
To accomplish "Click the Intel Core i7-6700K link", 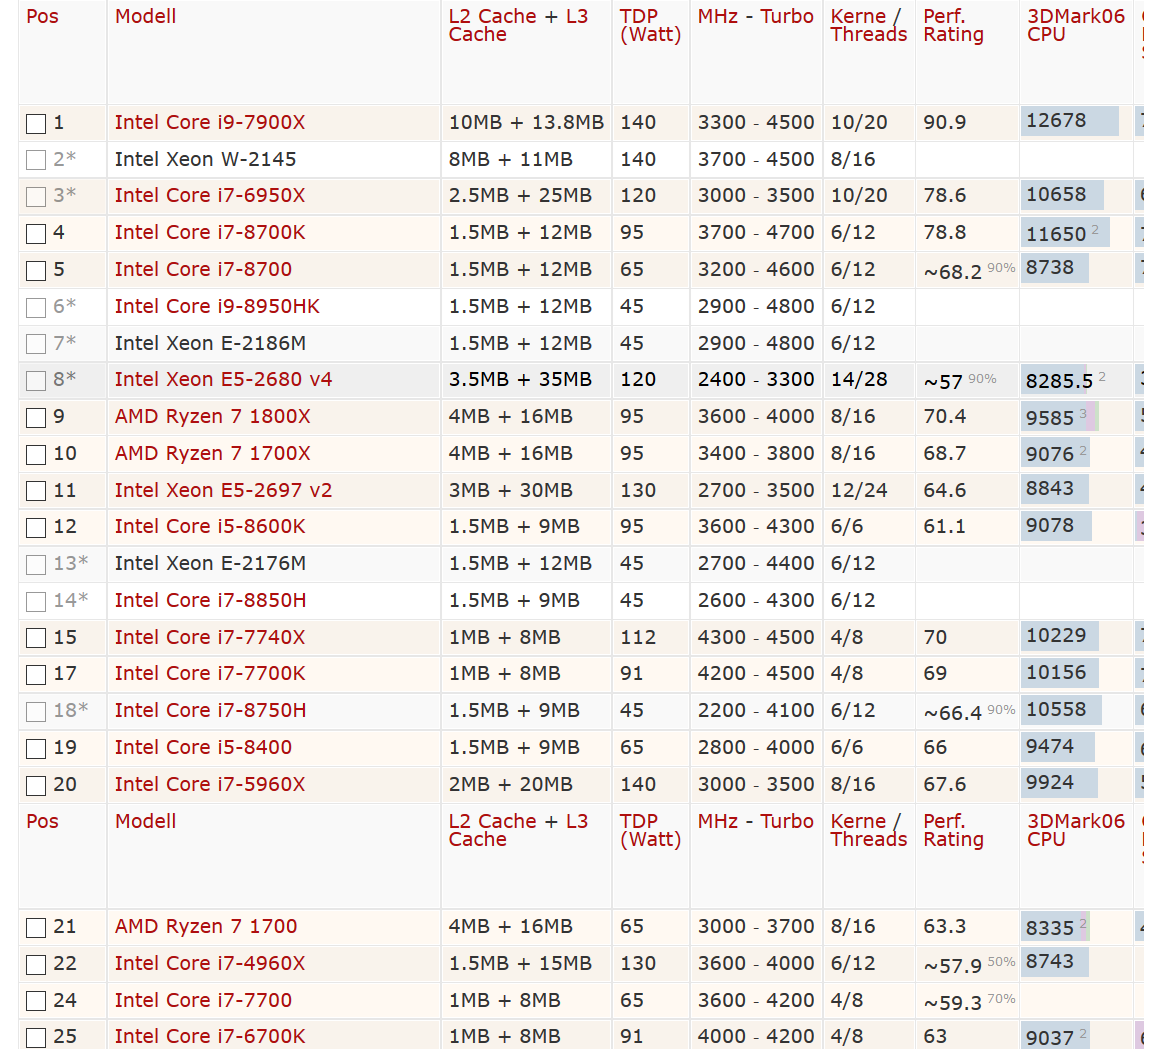I will coord(210,1036).
